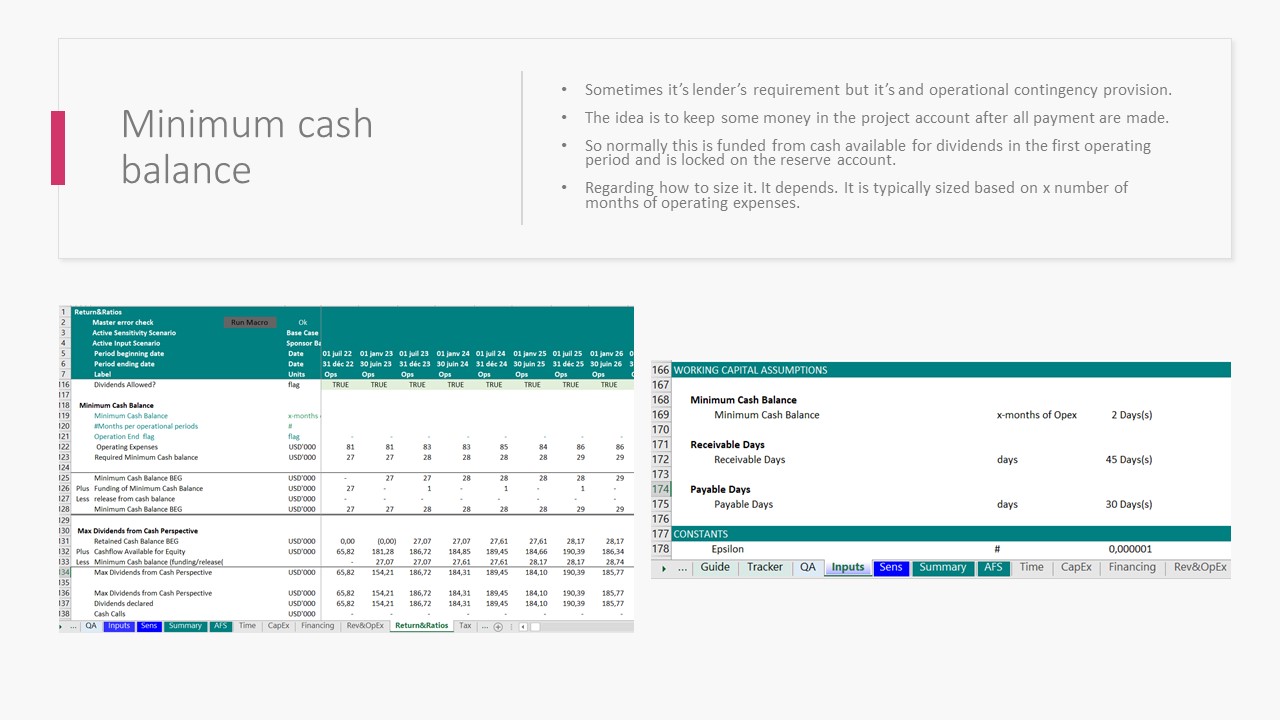Select Summary tab in working capital spreadsheet

coord(943,567)
